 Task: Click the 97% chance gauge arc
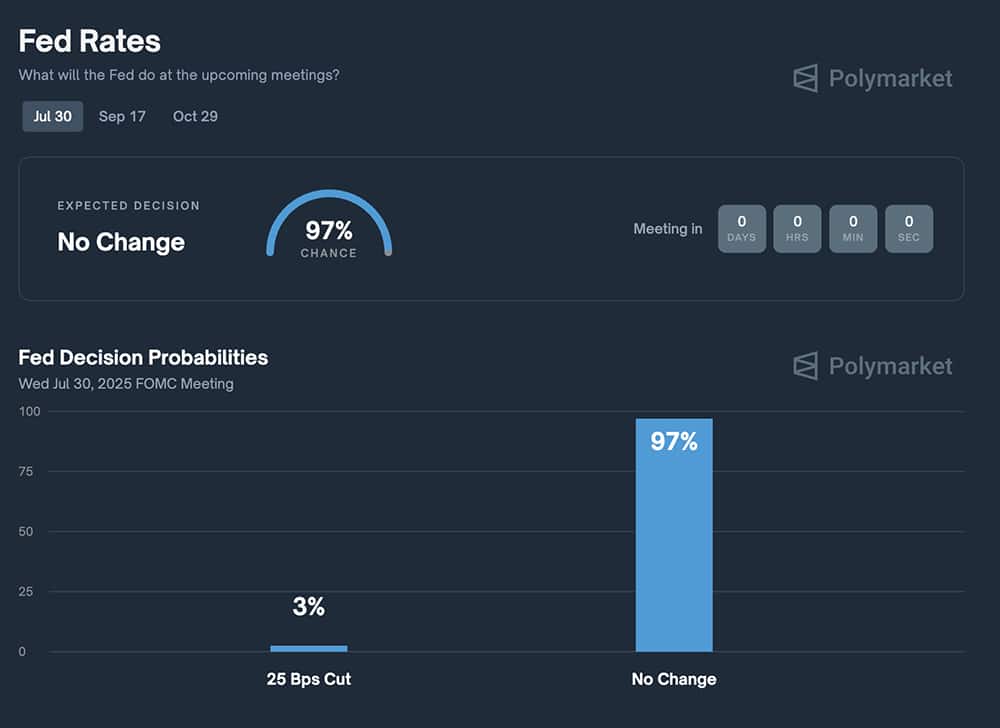pos(329,197)
